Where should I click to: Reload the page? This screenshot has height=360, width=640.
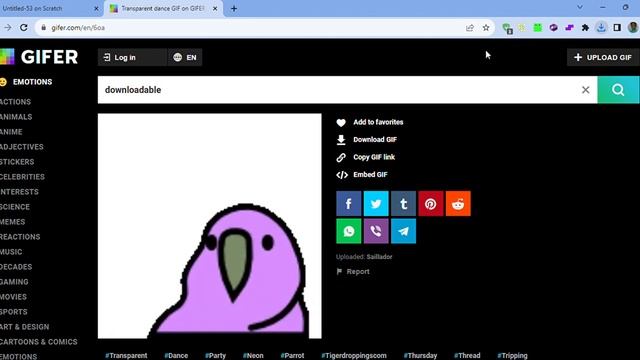pos(24,28)
